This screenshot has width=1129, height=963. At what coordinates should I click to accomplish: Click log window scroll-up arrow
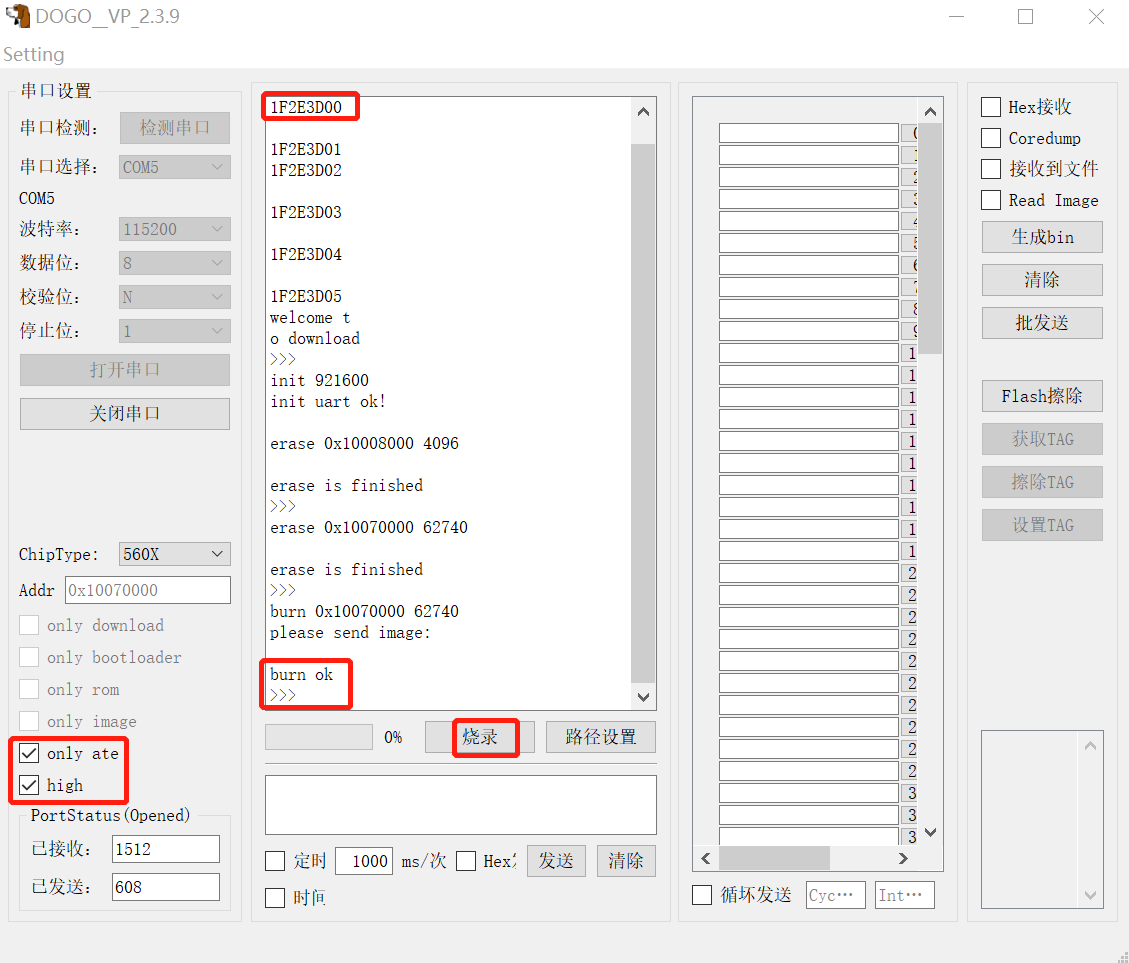click(643, 112)
